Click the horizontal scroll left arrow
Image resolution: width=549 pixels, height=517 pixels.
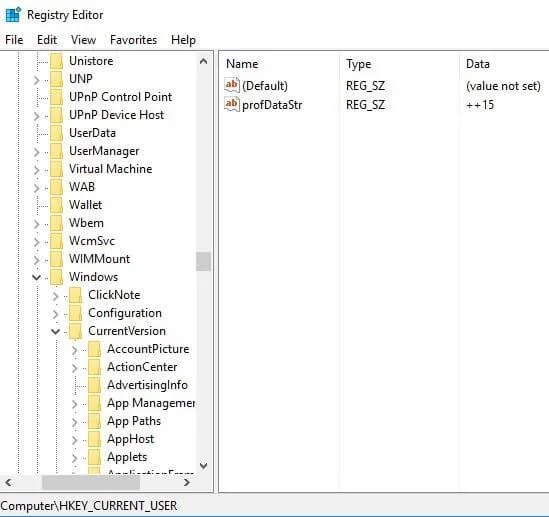(x=8, y=483)
